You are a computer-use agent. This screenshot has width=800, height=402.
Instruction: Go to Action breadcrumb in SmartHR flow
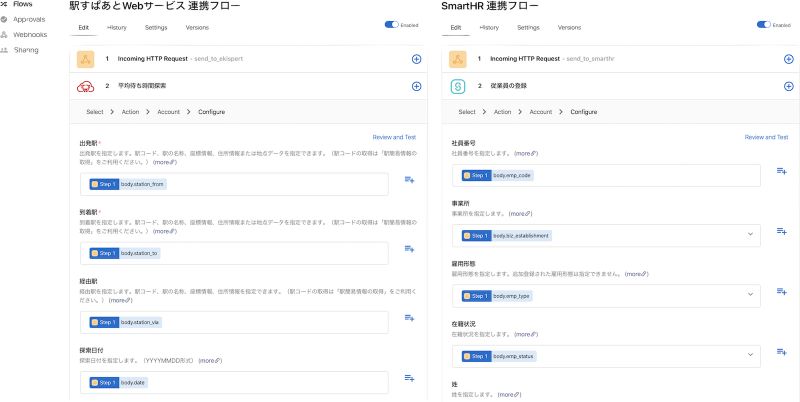(x=503, y=112)
